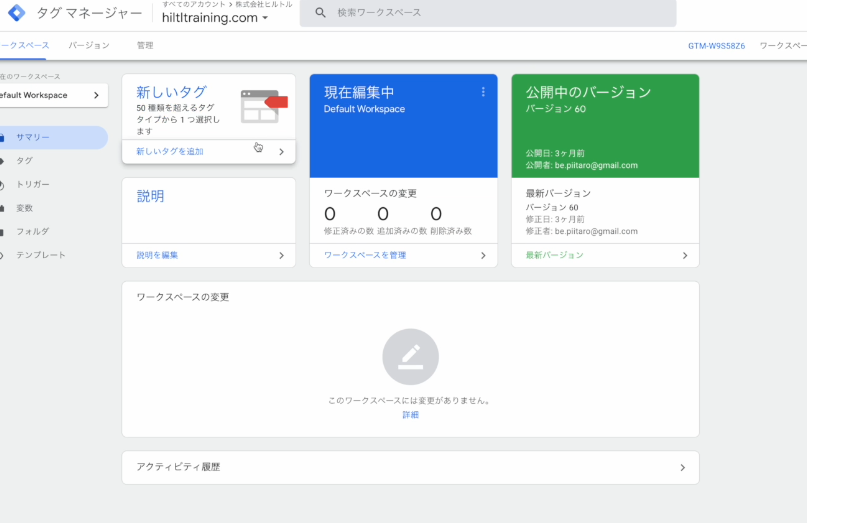
Task: Click the search magnifier icon
Action: (320, 12)
